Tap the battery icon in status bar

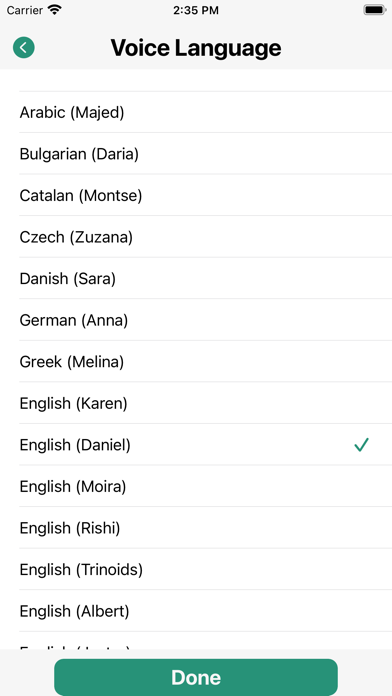(374, 10)
